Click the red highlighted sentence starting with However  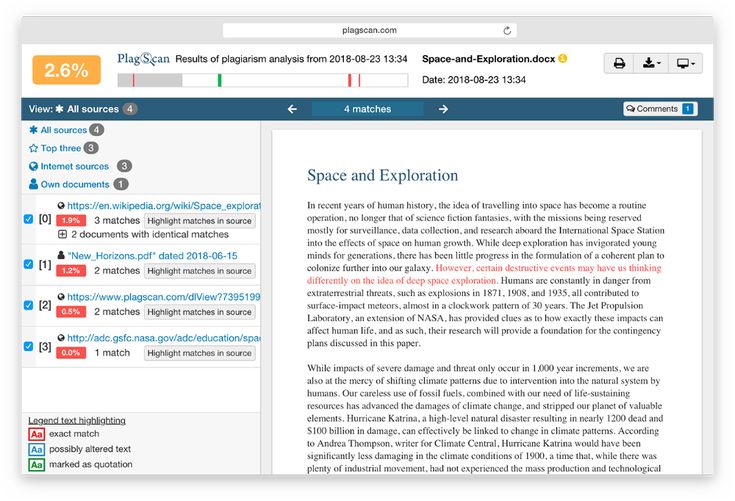tap(484, 274)
